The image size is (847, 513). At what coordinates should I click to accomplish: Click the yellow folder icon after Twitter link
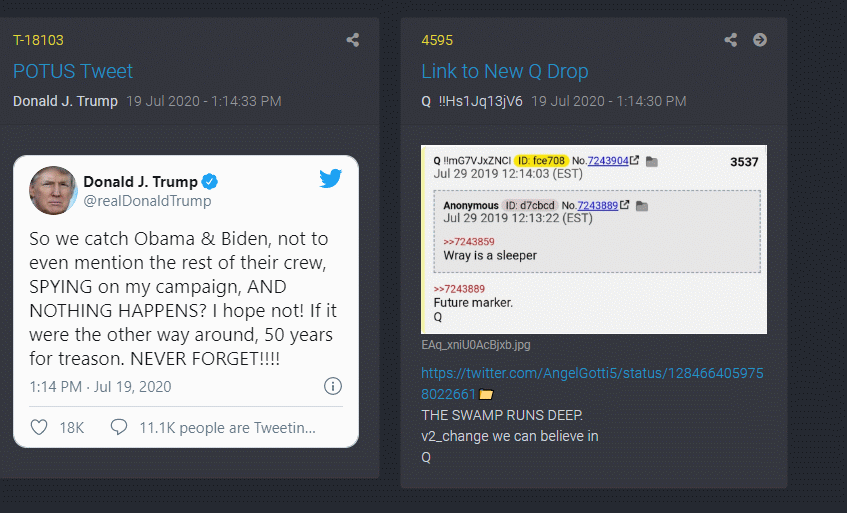click(486, 395)
